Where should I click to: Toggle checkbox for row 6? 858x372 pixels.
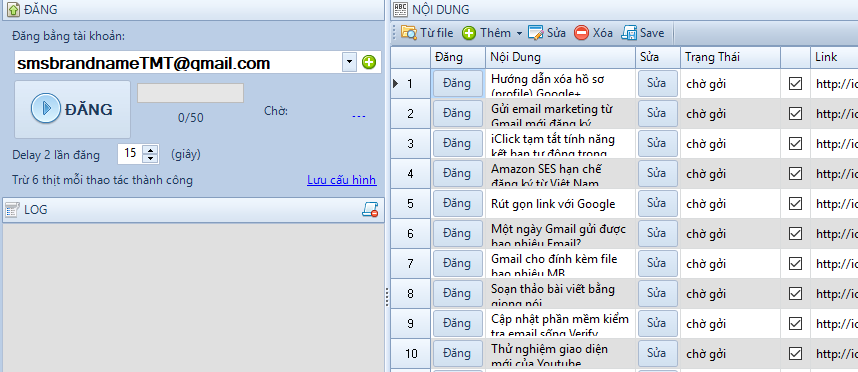tap(795, 234)
